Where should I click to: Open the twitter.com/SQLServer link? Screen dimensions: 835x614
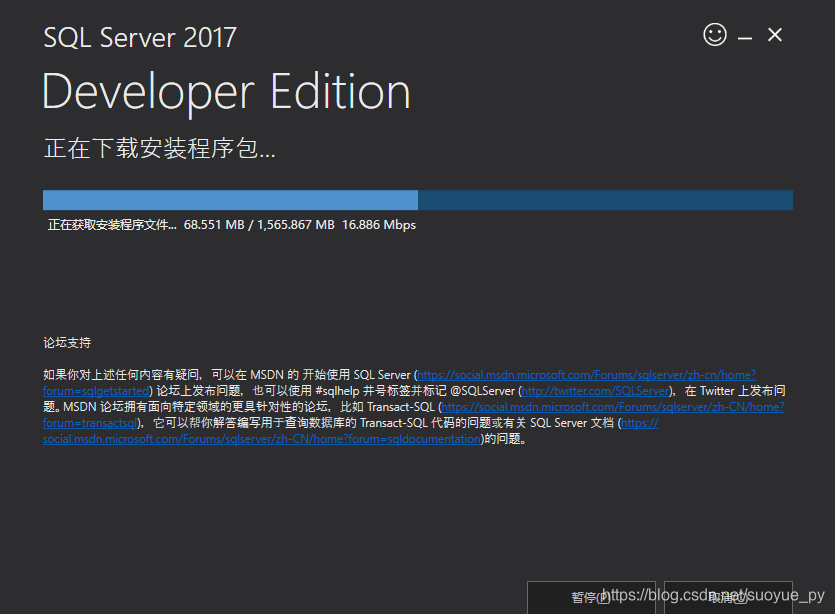[x=595, y=391]
